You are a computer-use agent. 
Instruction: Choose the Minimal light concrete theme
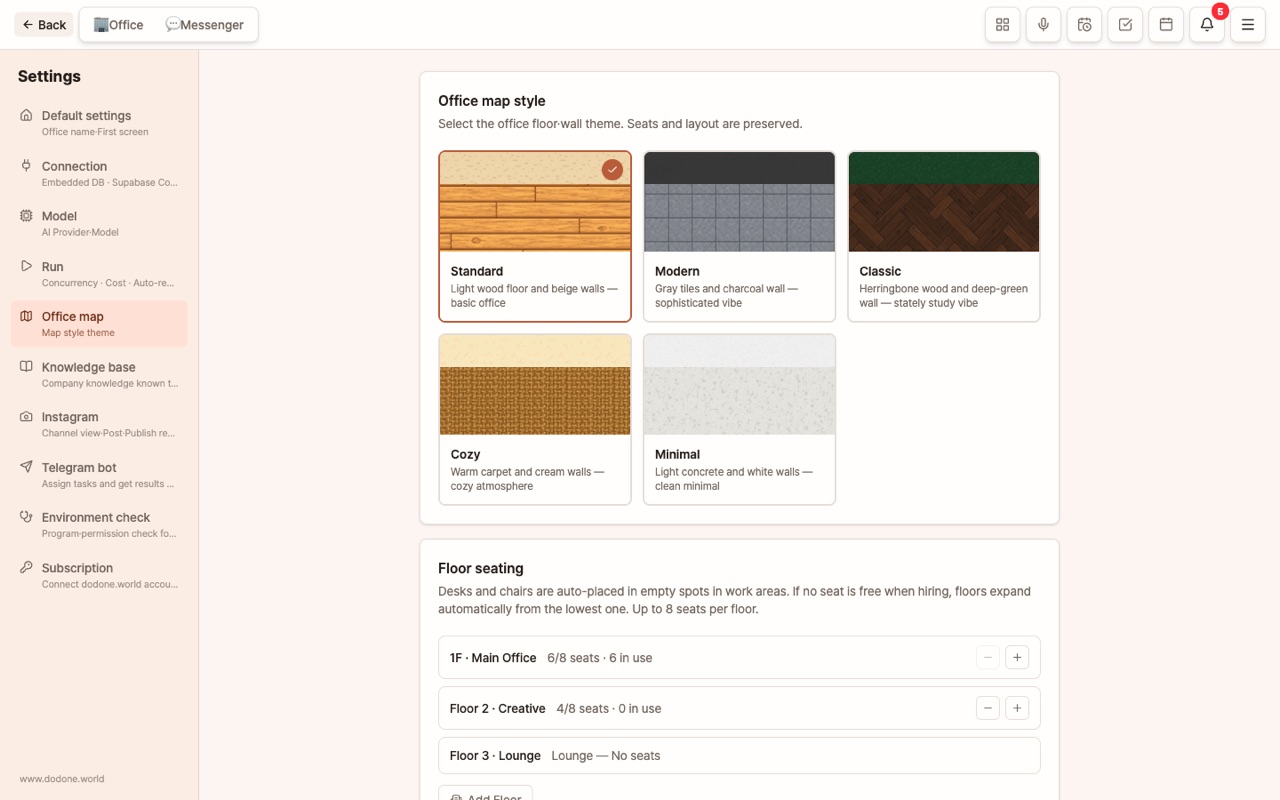coord(739,420)
